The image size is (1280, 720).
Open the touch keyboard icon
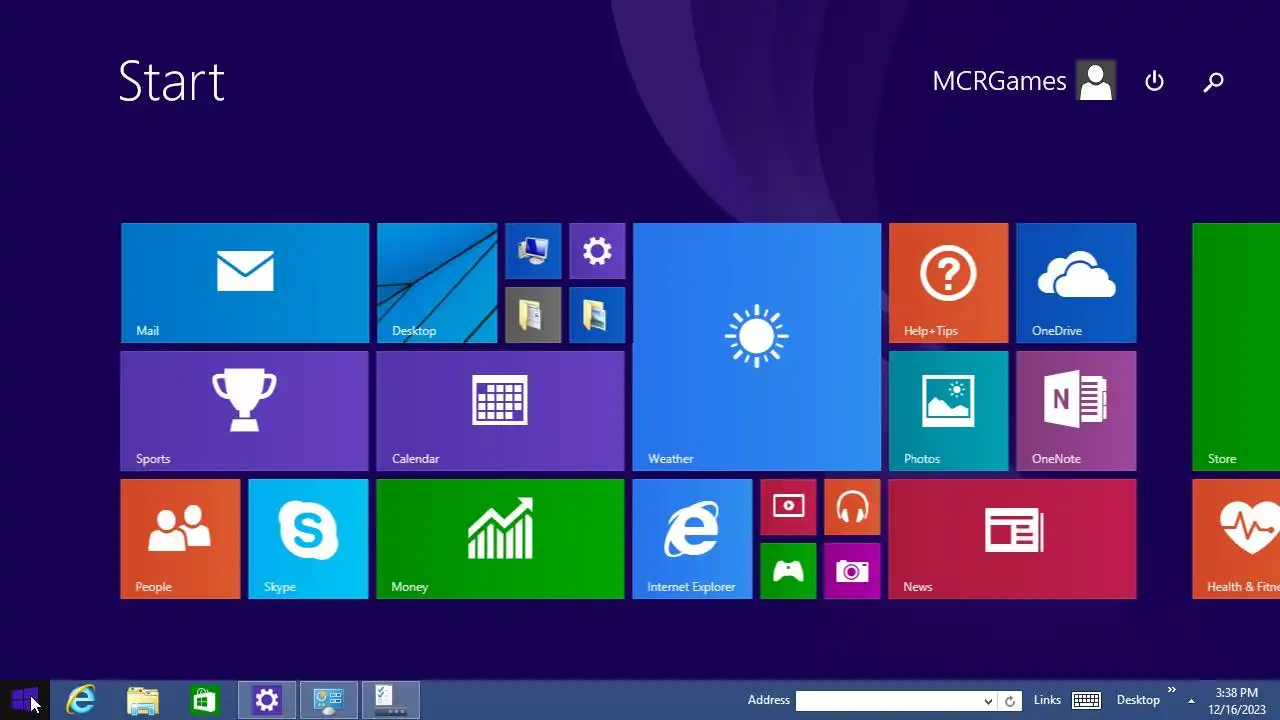[1086, 700]
